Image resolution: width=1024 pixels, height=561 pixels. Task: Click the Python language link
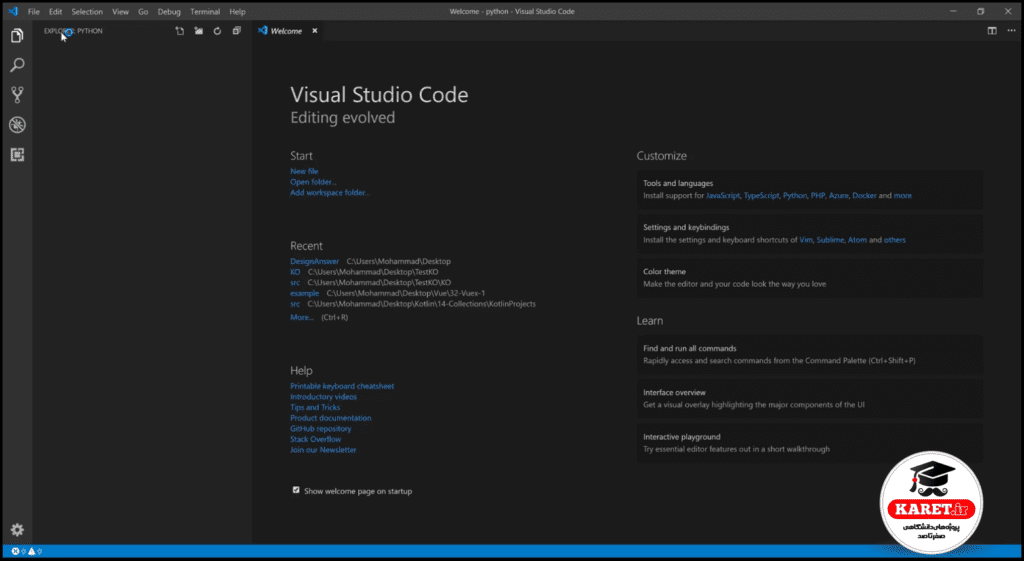pos(795,195)
